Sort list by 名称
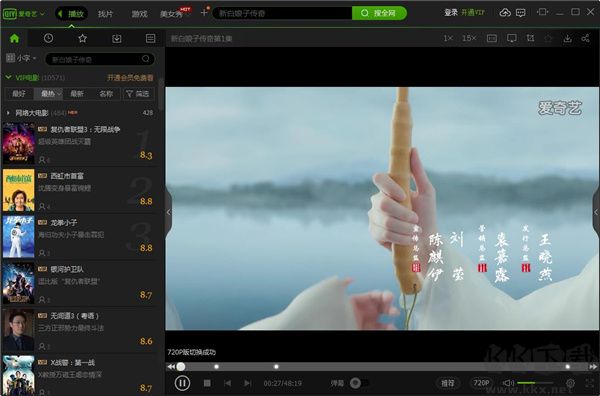This screenshot has height=396, width=600. [106, 94]
